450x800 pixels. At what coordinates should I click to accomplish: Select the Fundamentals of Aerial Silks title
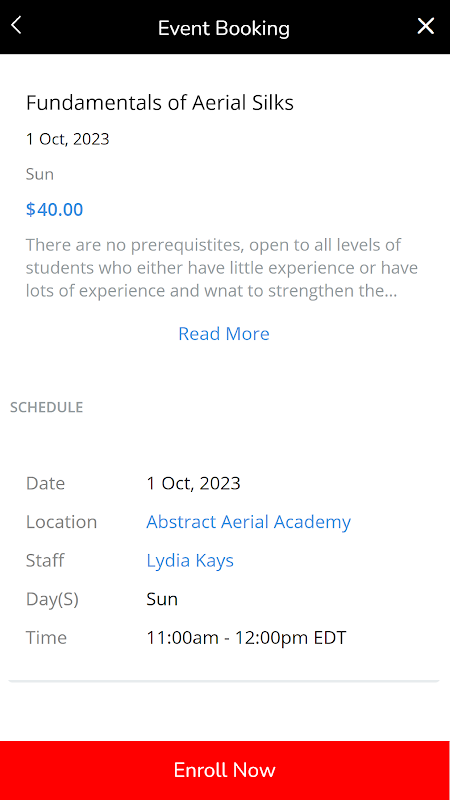click(160, 103)
